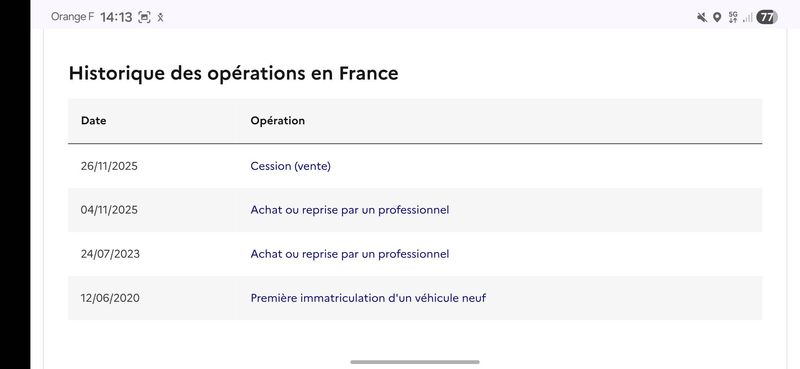The image size is (800, 369).
Task: Tap the date 26/11/2025 cell
Action: (x=109, y=166)
